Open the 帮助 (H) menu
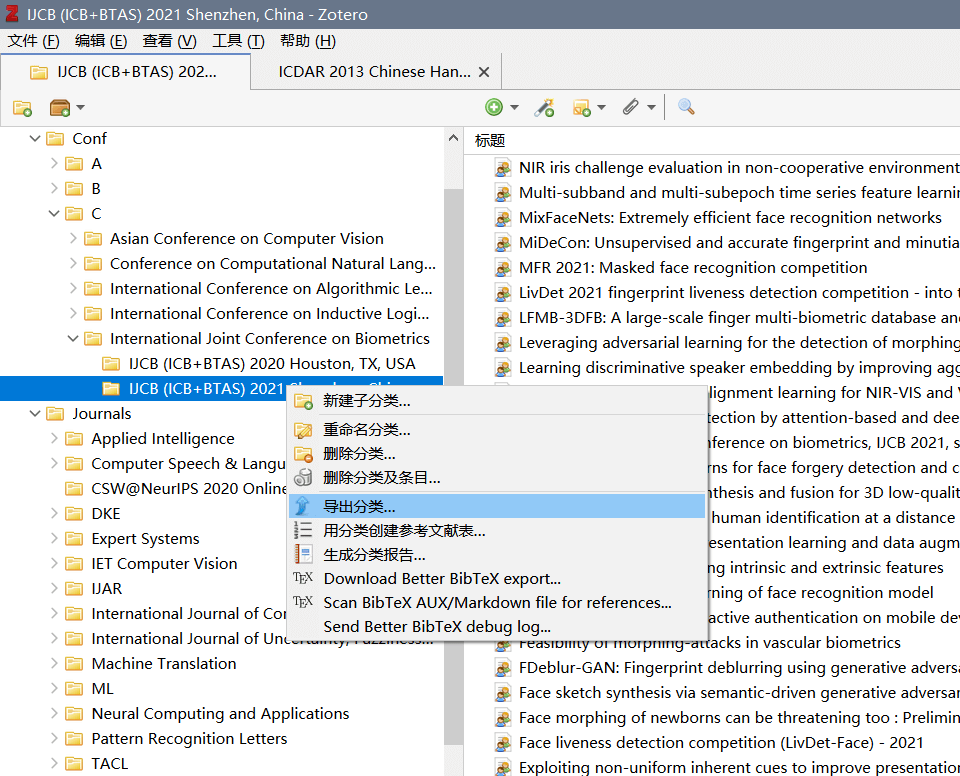This screenshot has width=960, height=776. click(308, 41)
